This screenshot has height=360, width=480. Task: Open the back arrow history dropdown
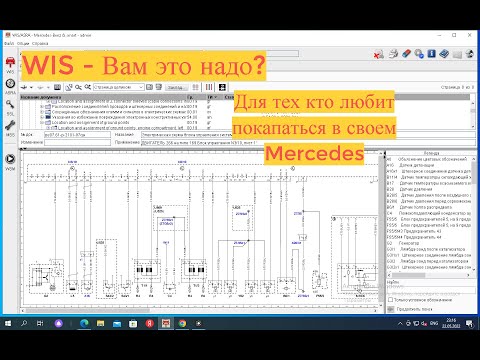click(31, 87)
